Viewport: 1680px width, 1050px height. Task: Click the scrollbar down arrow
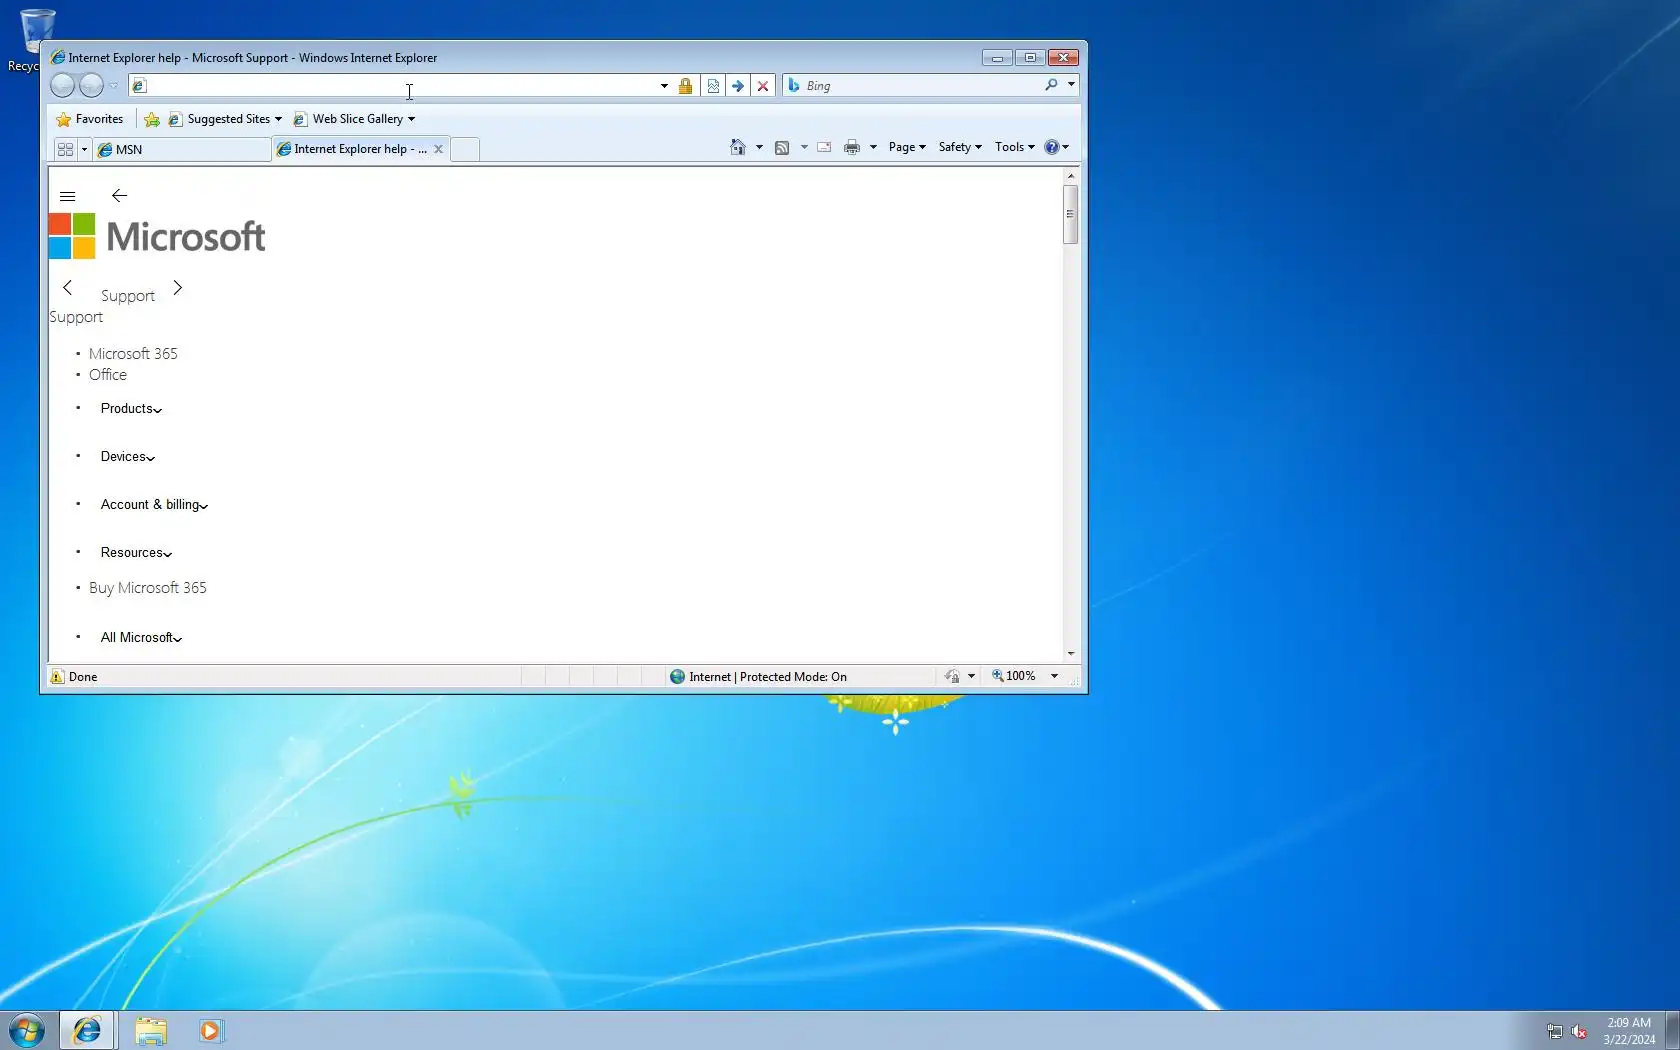(1071, 654)
